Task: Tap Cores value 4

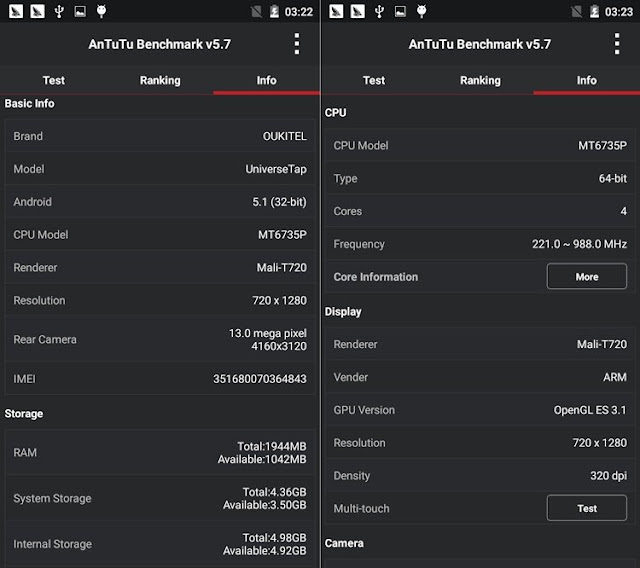Action: point(624,211)
